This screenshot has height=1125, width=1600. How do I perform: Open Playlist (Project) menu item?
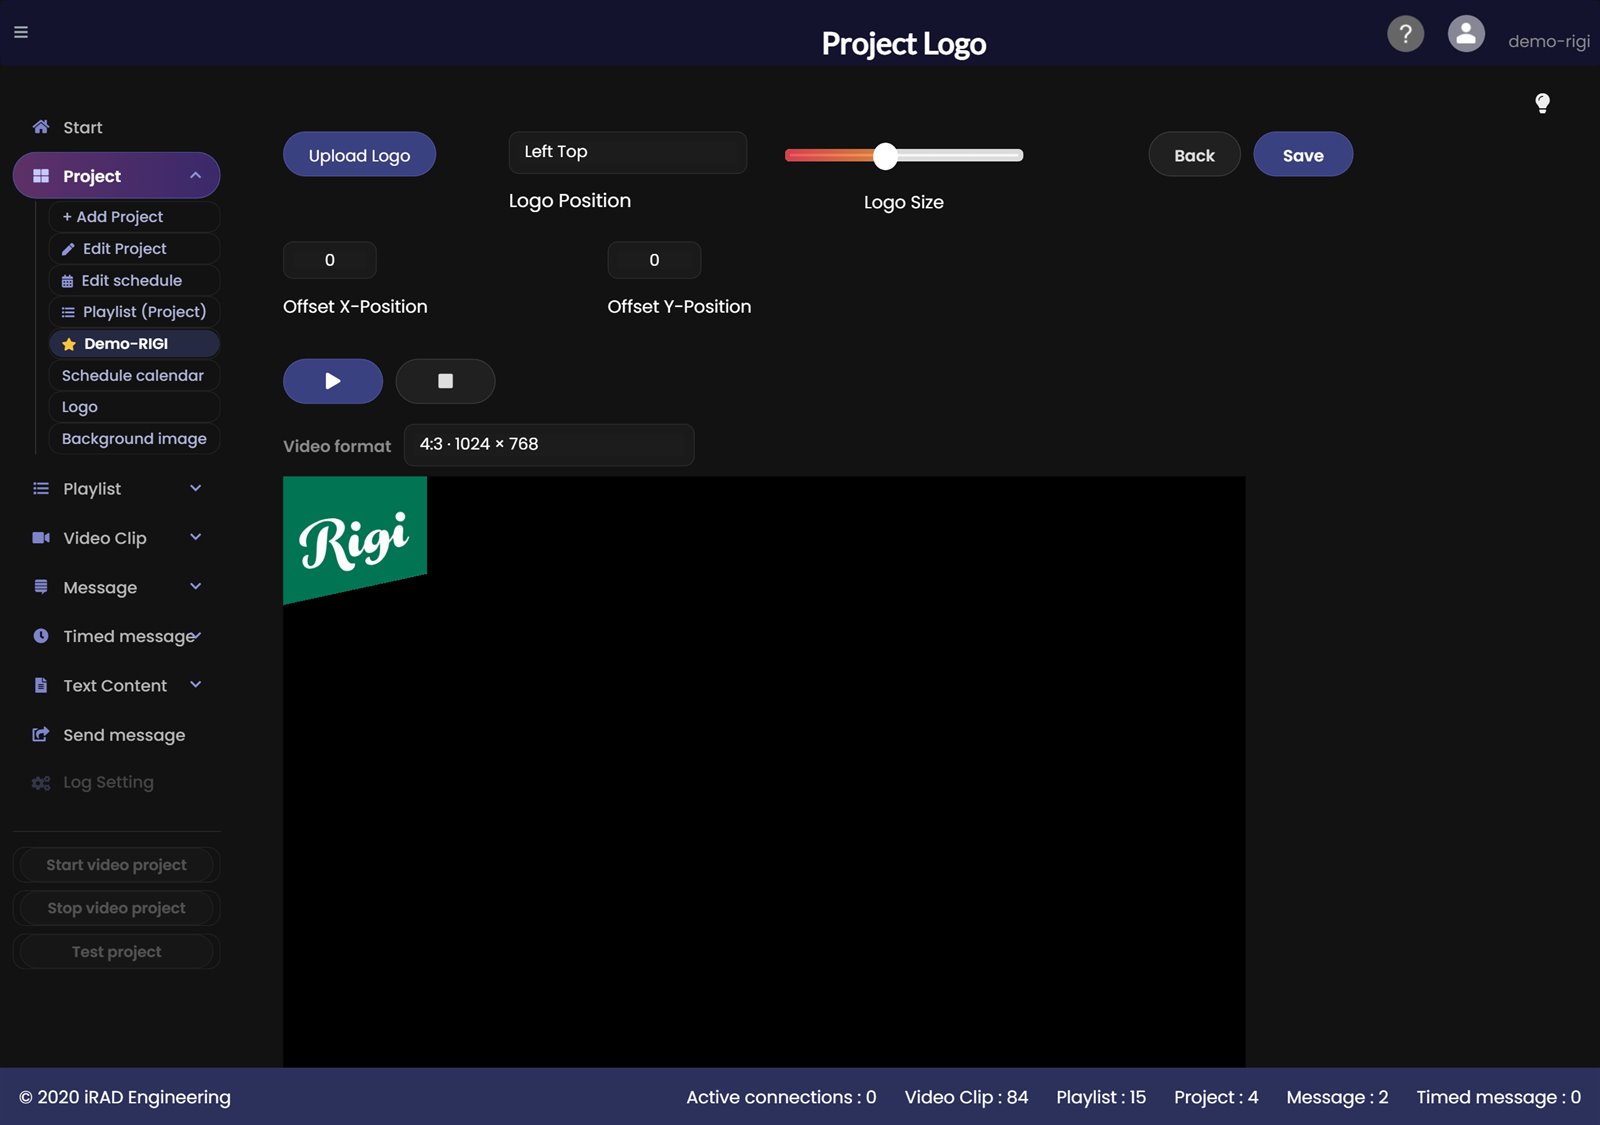134,312
